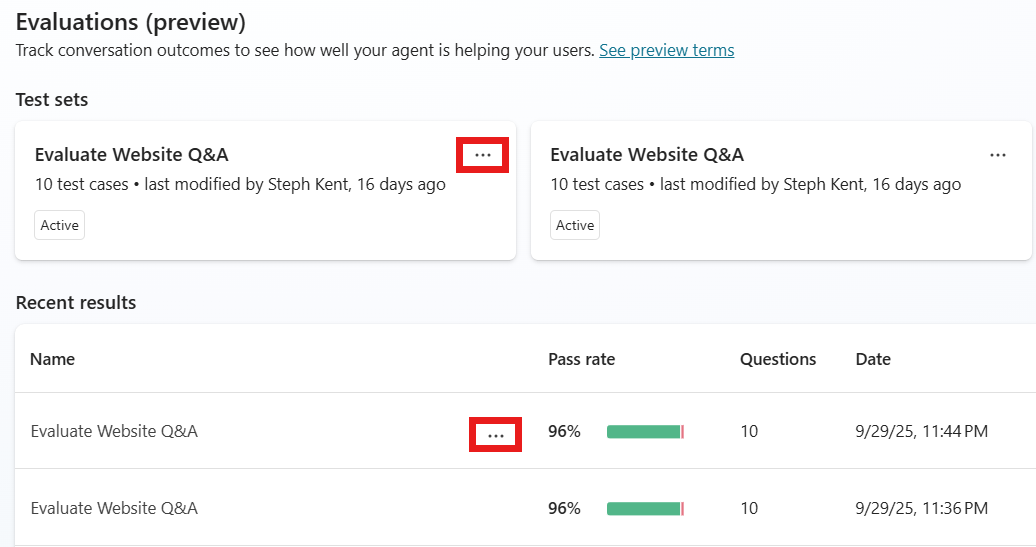Viewport: 1036px width, 547px height.
Task: Follow the See preview terms link
Action: tap(666, 50)
